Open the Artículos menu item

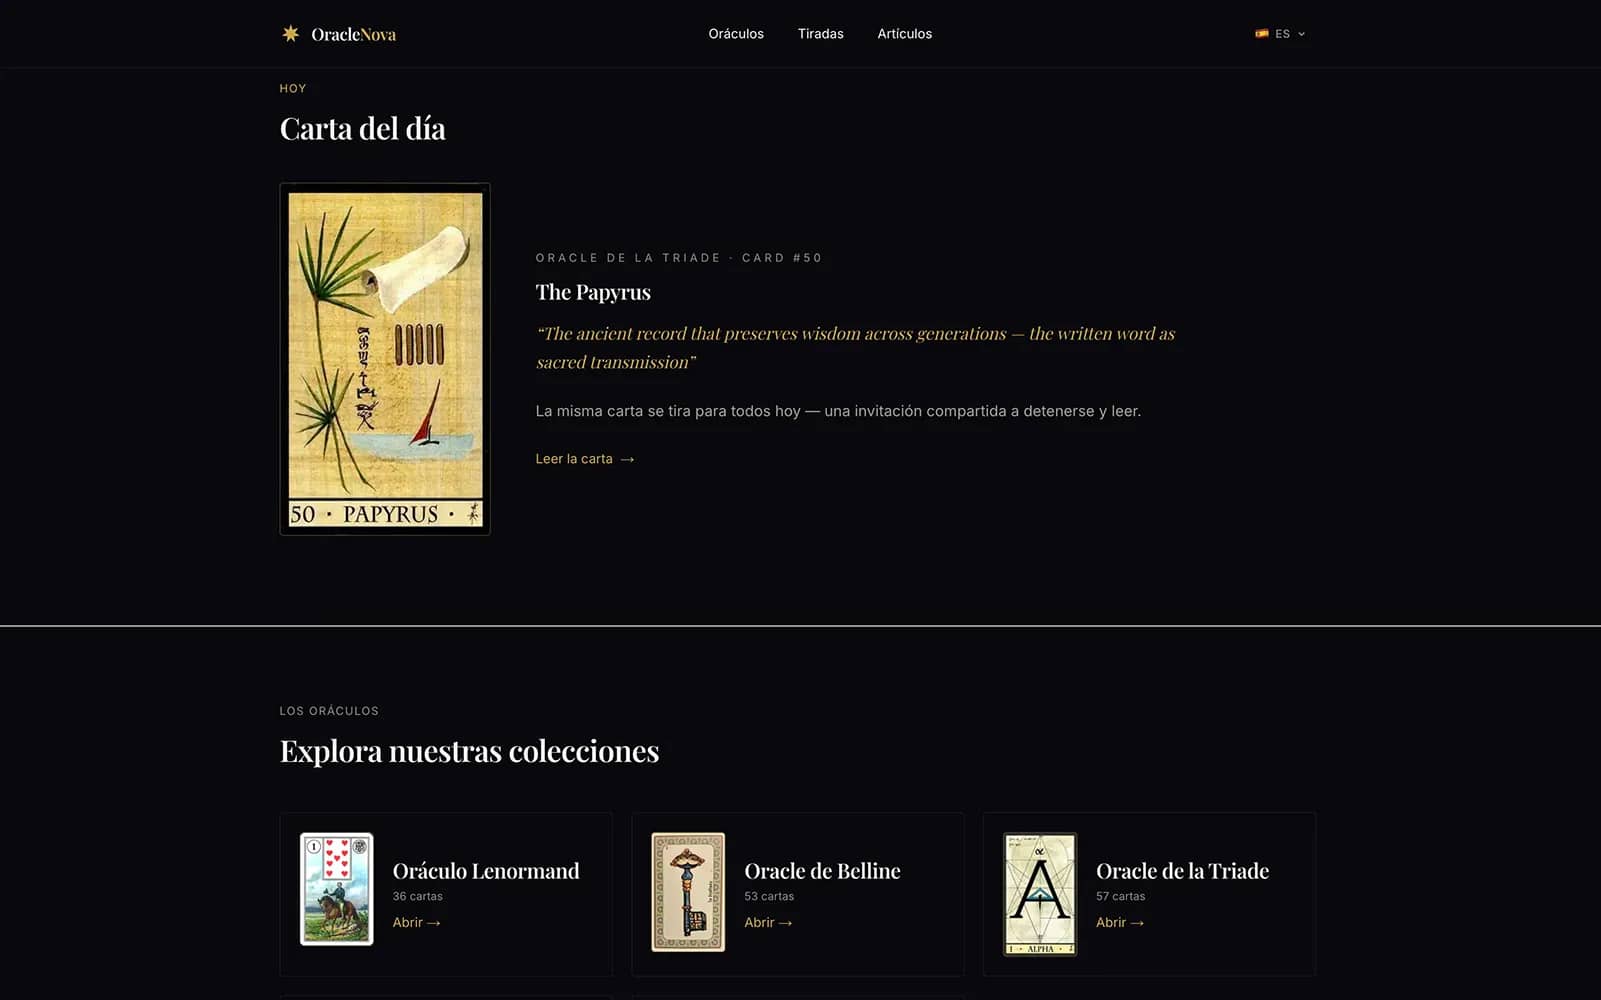pos(905,34)
